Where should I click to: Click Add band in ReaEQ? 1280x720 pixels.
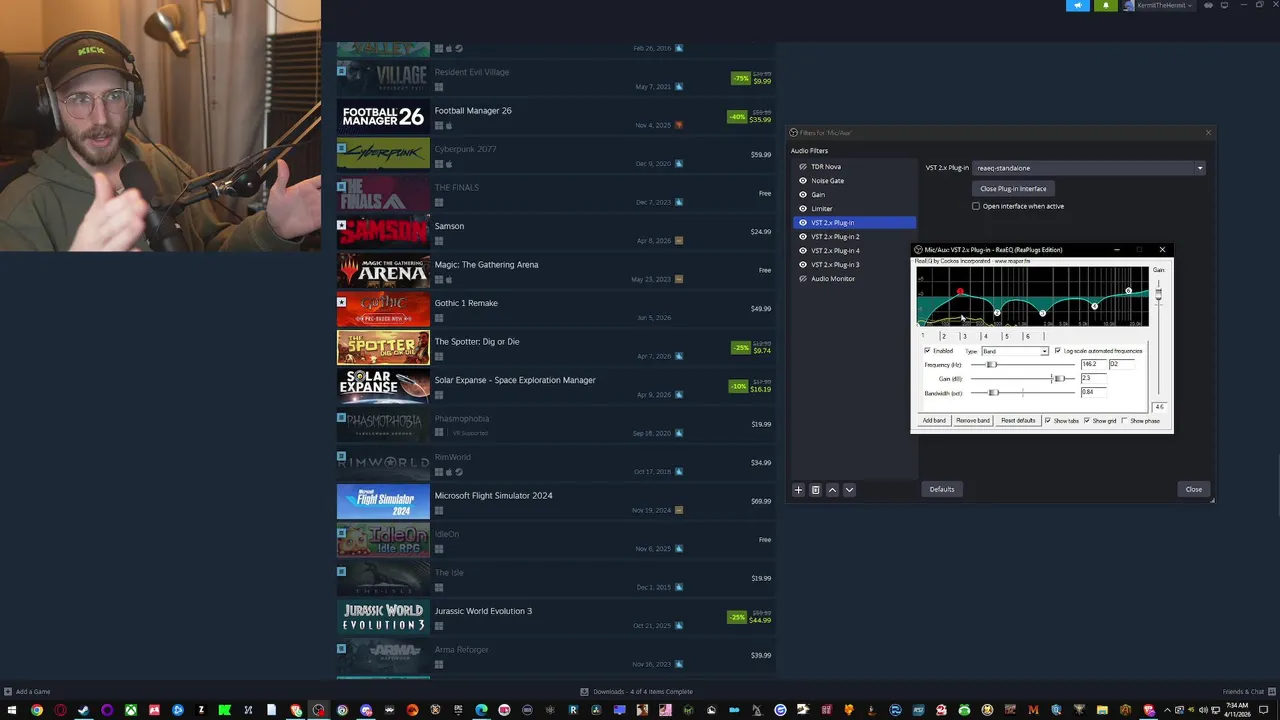pyautogui.click(x=934, y=421)
